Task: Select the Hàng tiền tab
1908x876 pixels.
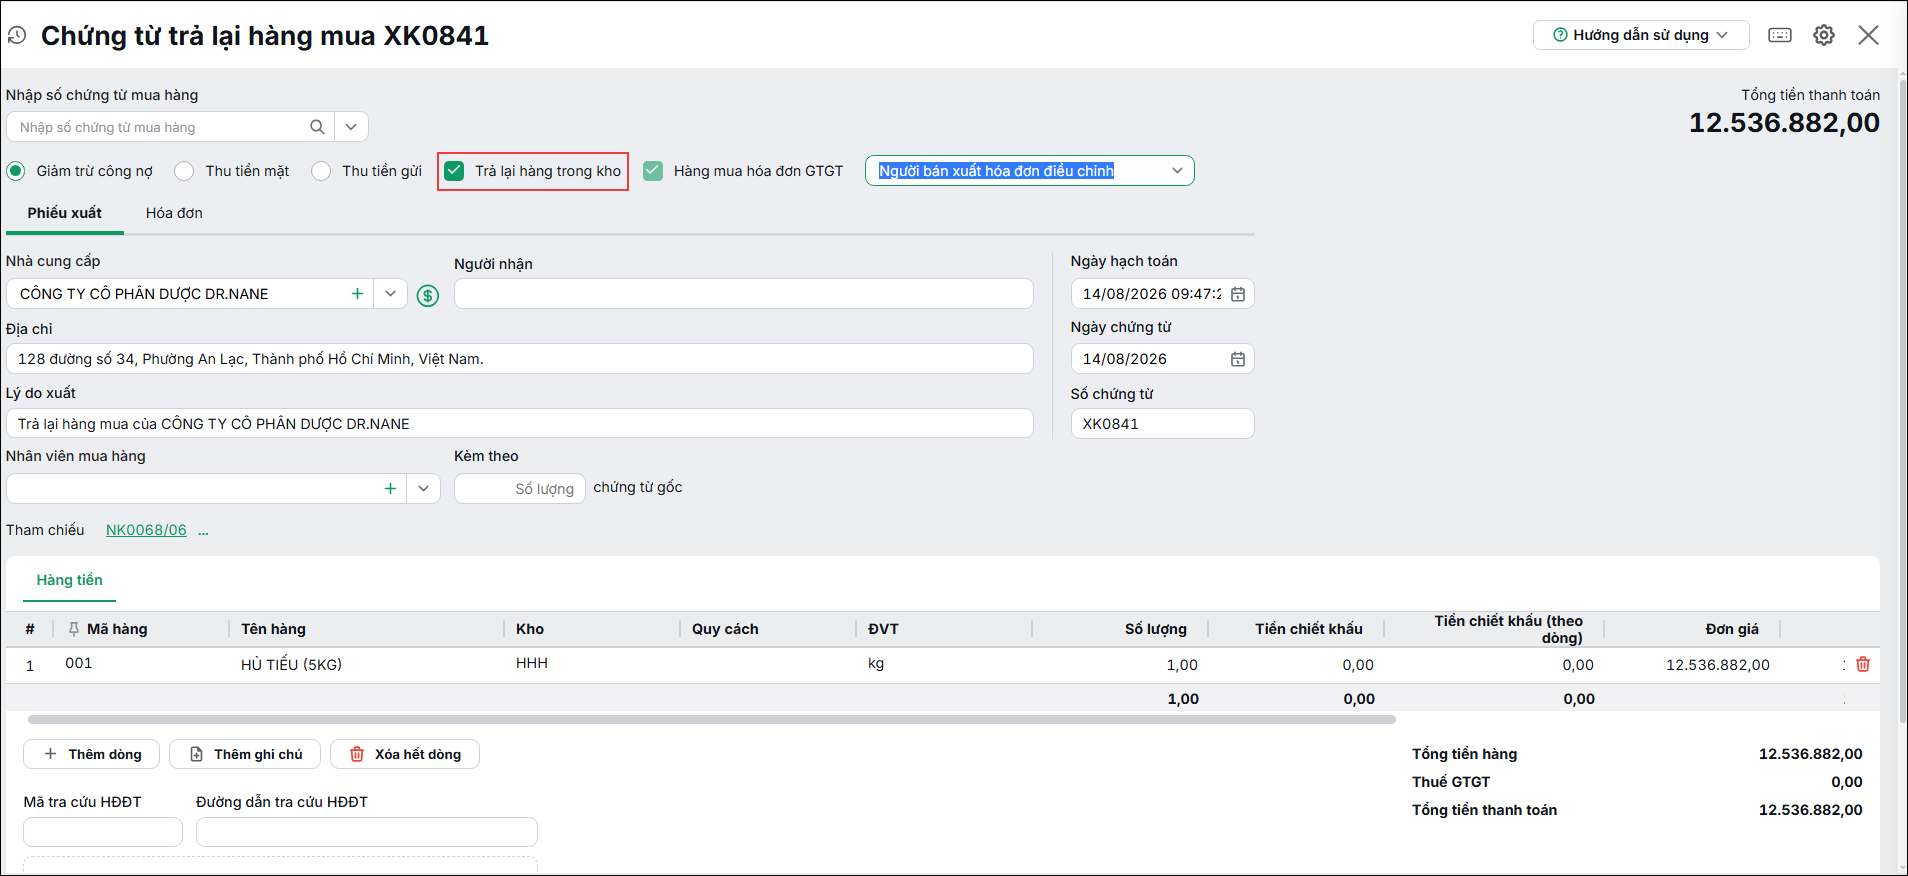Action: pos(70,580)
